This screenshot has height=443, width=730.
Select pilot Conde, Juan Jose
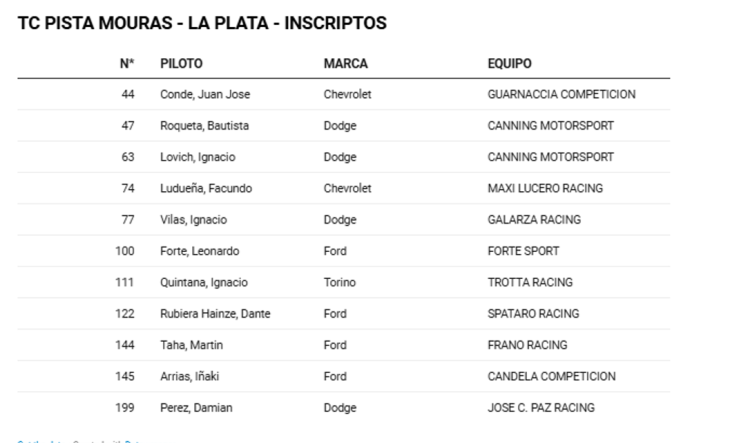click(205, 94)
